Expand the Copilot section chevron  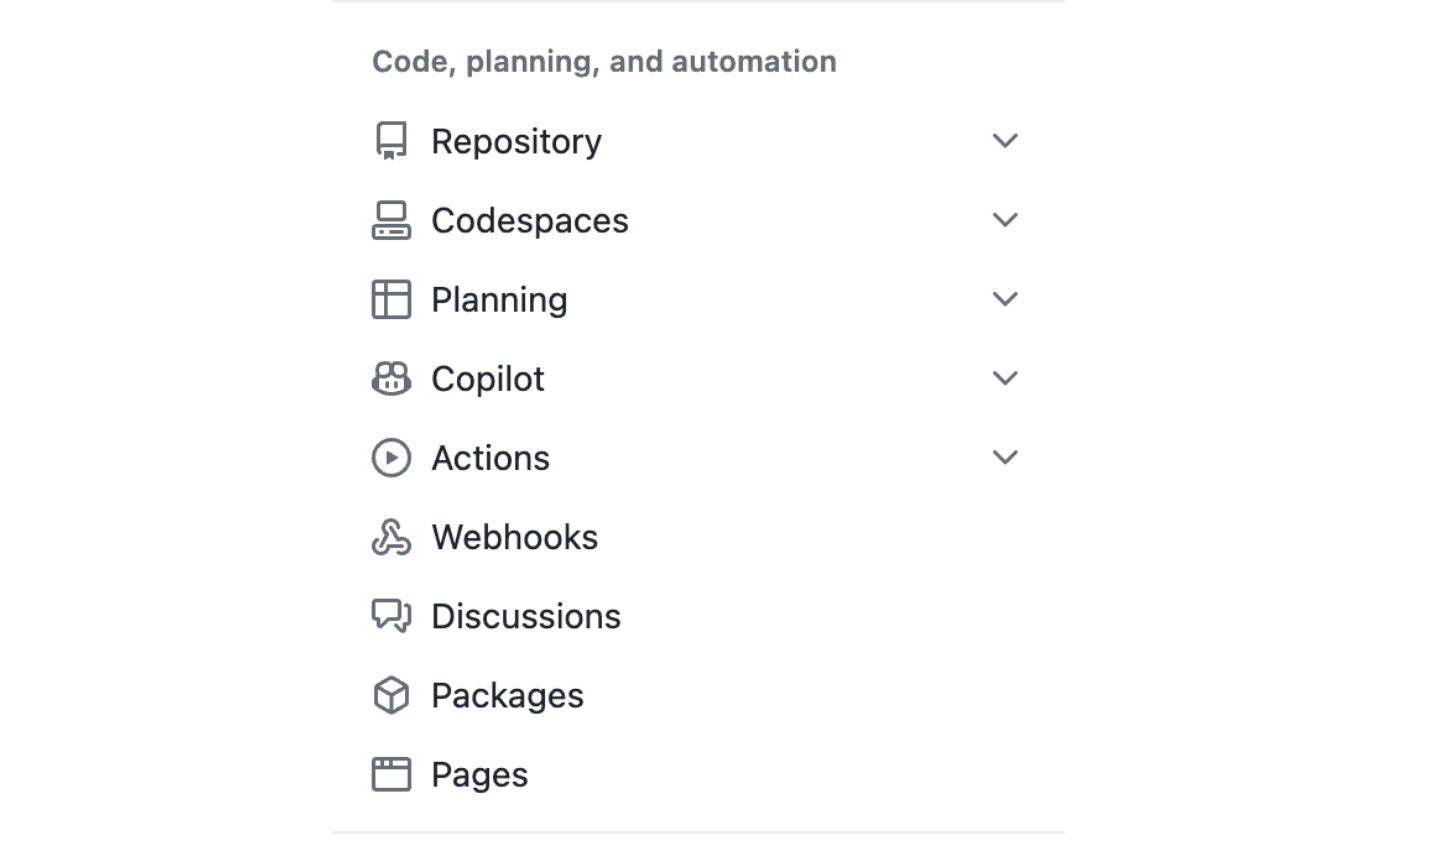(1005, 378)
